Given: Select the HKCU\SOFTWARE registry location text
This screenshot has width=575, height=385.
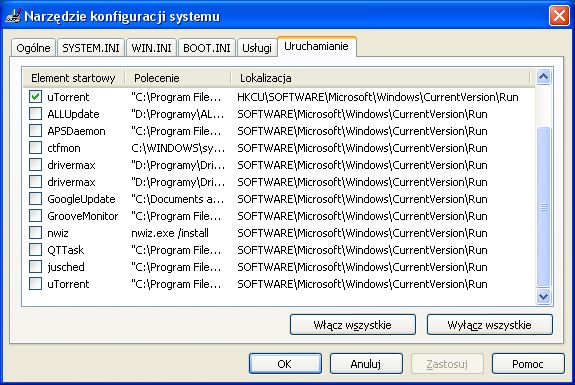Looking at the screenshot, I should [378, 97].
